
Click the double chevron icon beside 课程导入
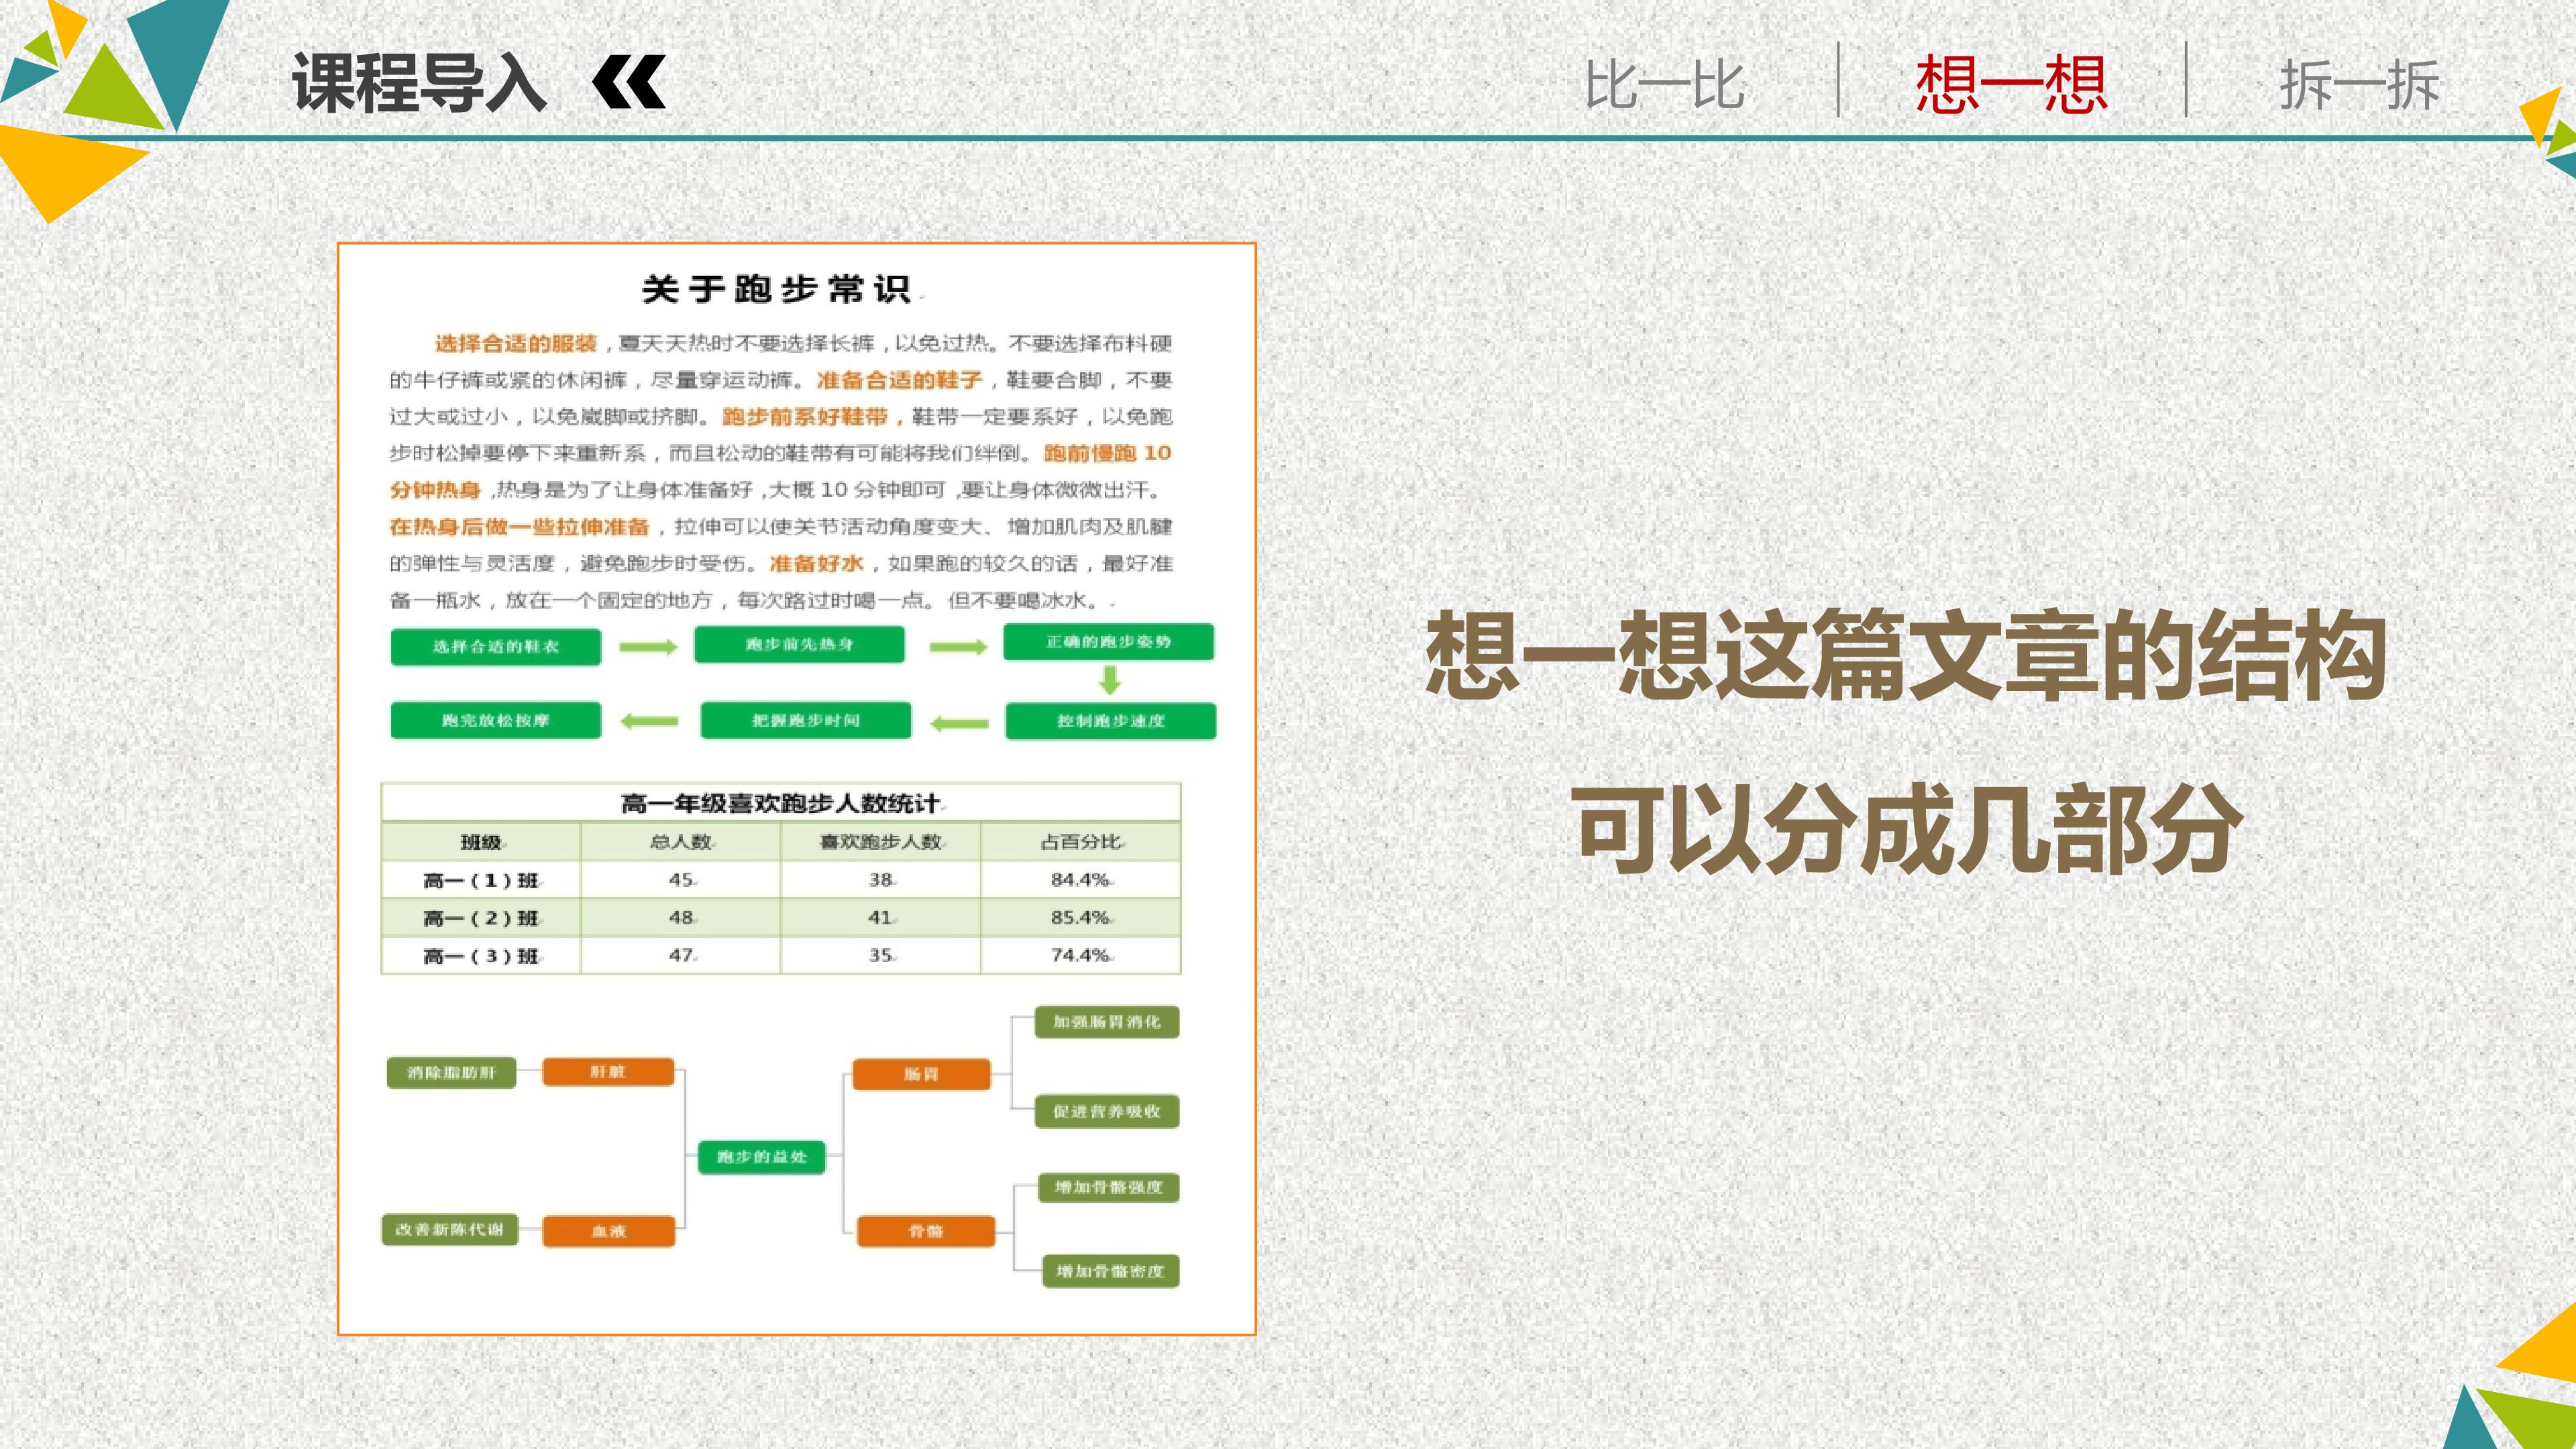point(629,83)
